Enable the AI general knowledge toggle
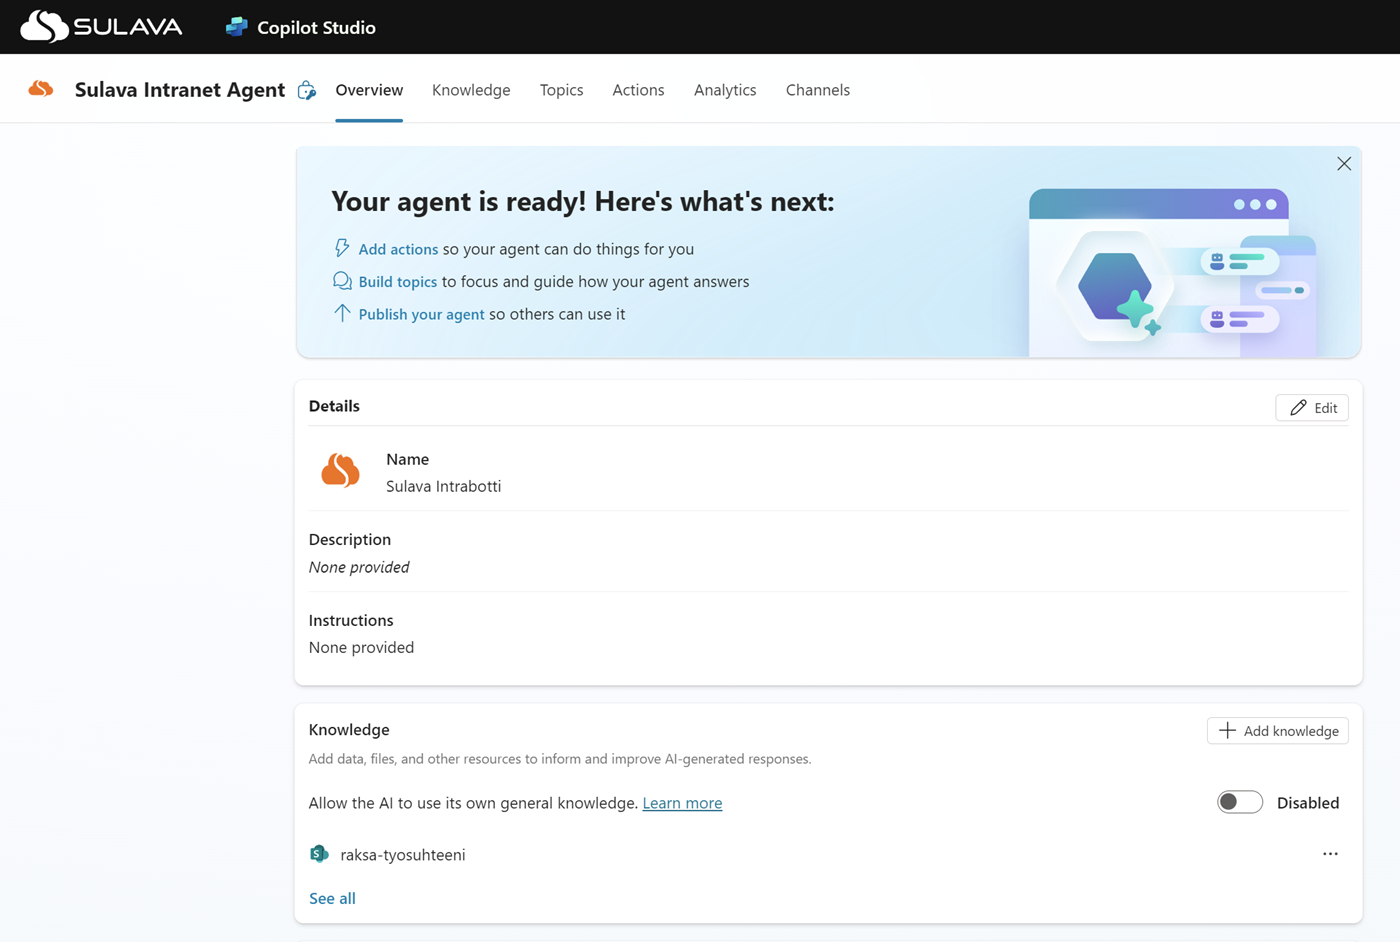This screenshot has height=942, width=1400. pos(1239,802)
